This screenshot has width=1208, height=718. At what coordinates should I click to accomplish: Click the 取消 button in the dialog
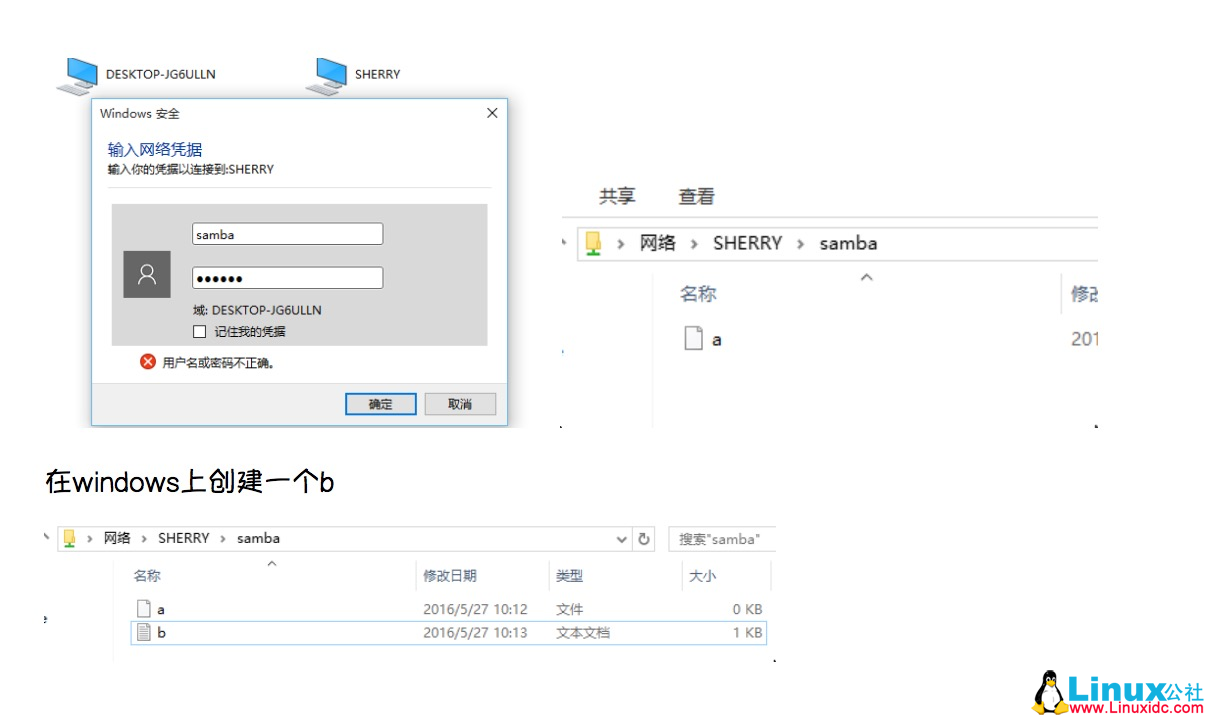[459, 403]
